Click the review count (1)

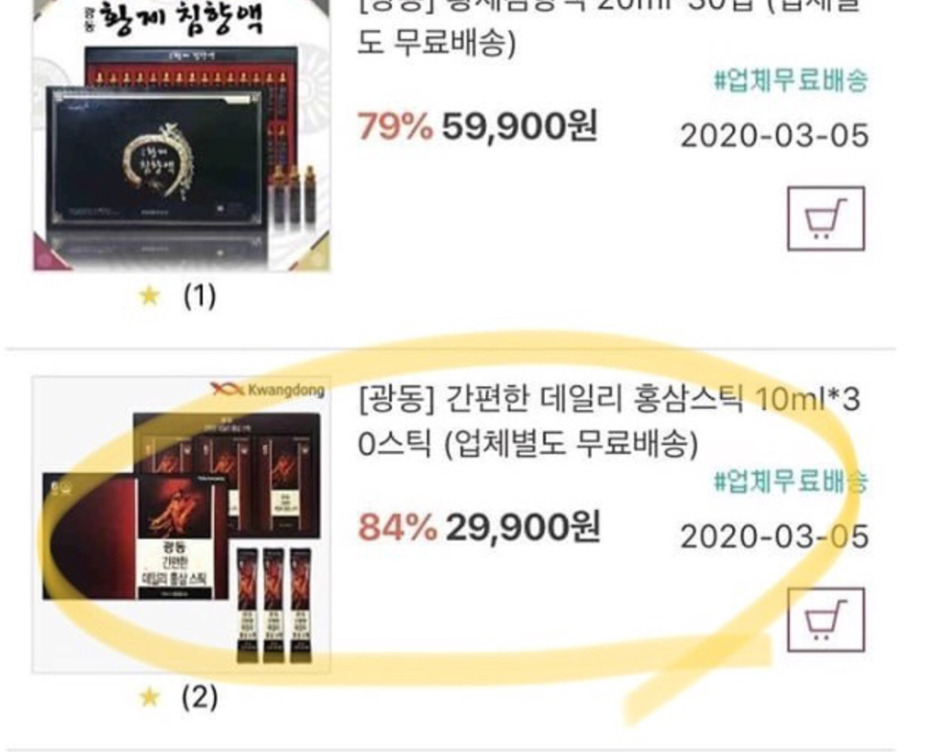tap(199, 296)
